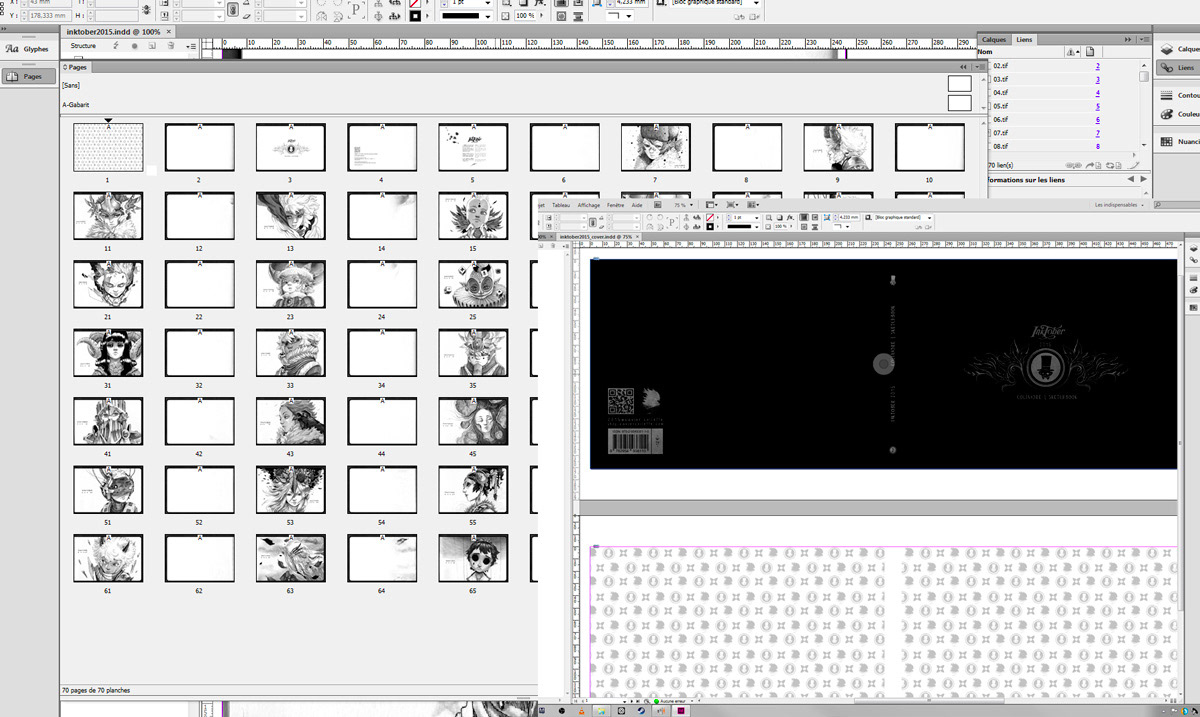Select the [Sans] master page
Viewport: 1200px width, 717px height.
coord(72,85)
